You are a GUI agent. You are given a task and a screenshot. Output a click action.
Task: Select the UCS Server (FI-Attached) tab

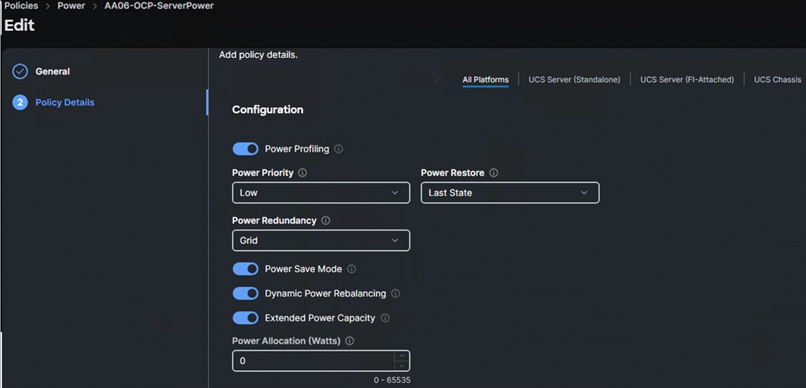687,80
